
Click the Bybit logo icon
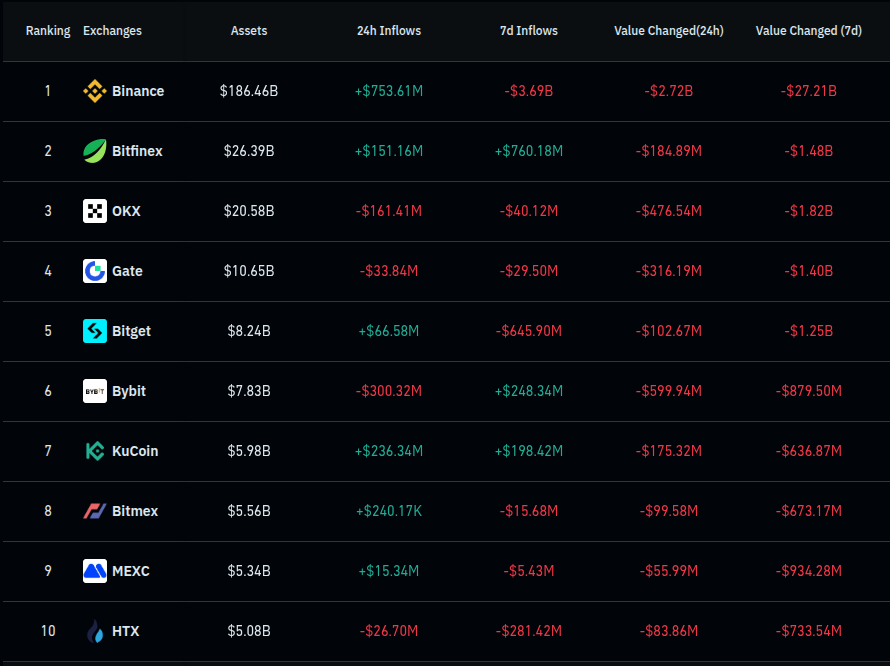point(95,391)
